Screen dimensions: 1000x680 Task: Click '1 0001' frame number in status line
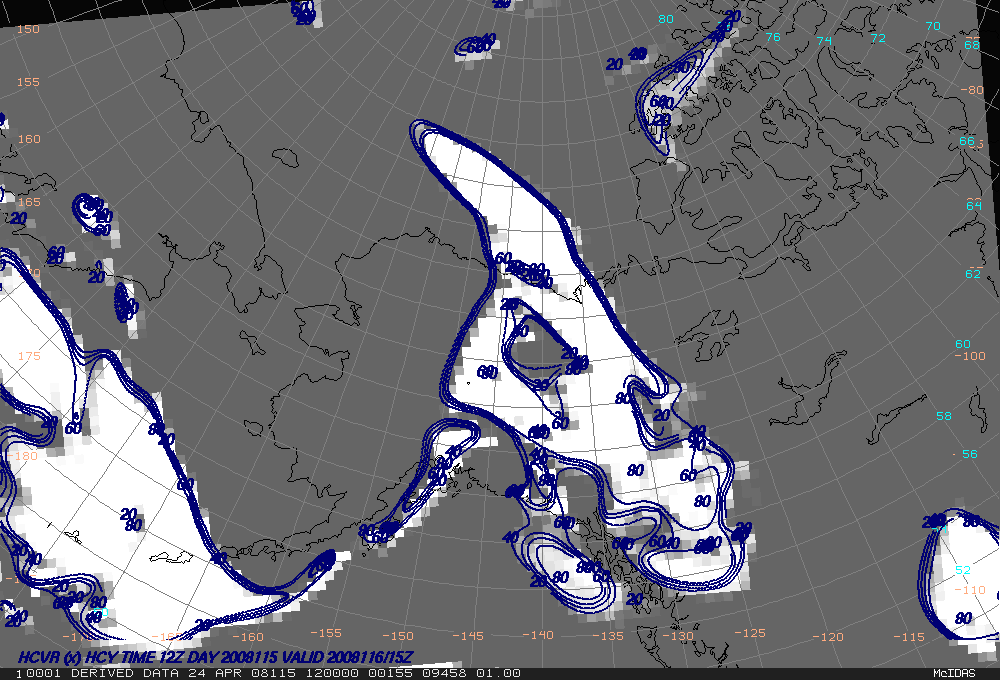(38, 673)
